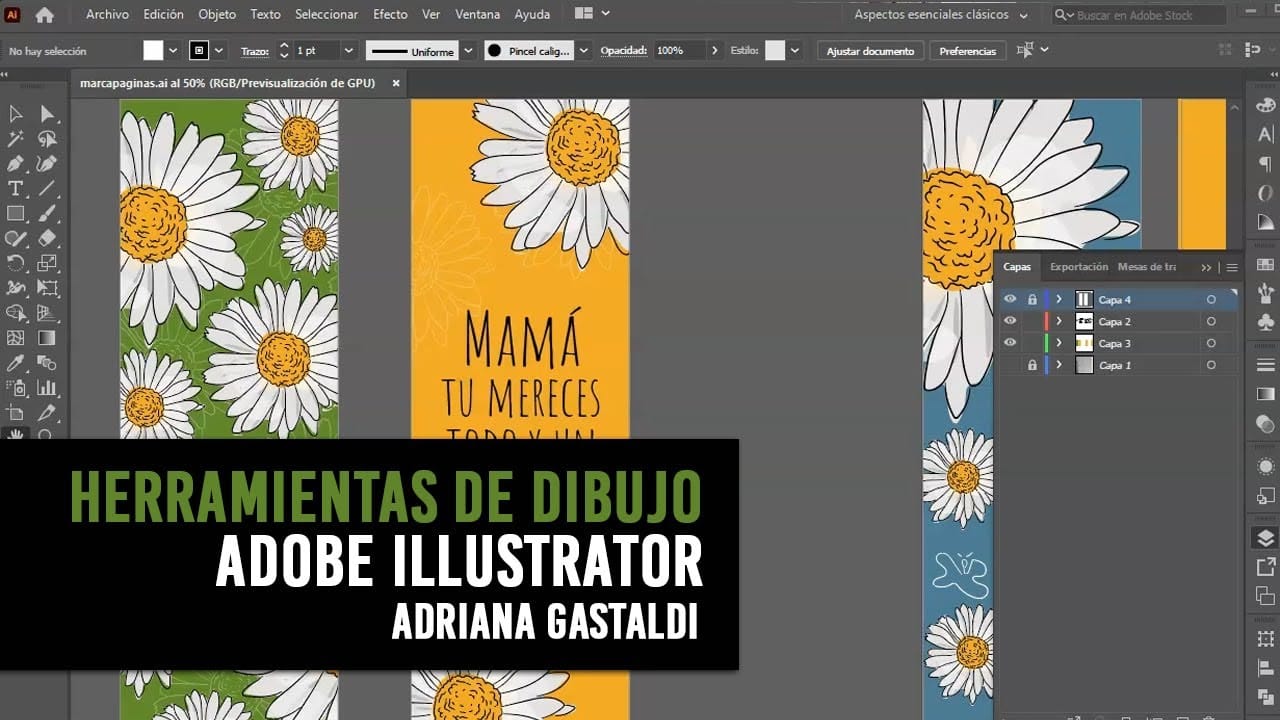The height and width of the screenshot is (720, 1280).
Task: Unlock the Capa 1 layer
Action: [1032, 365]
